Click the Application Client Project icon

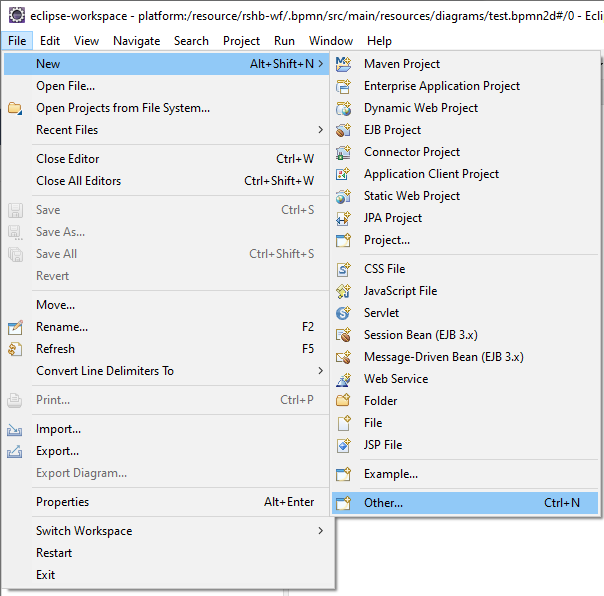point(343,174)
